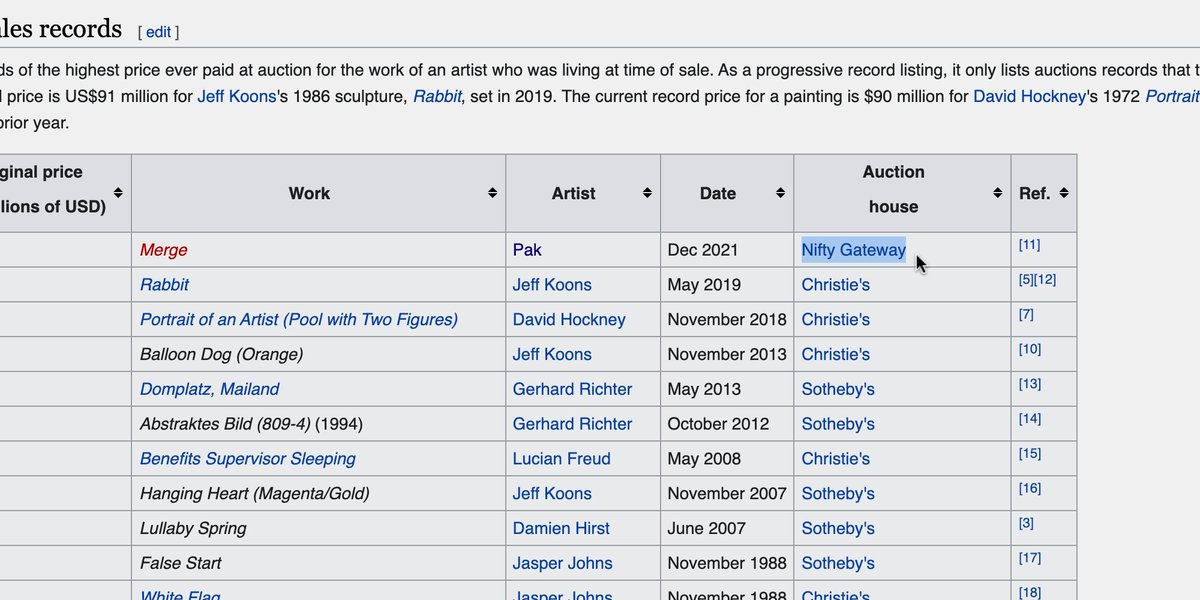The width and height of the screenshot is (1200, 600).
Task: Open Pak artist link
Action: coord(527,250)
